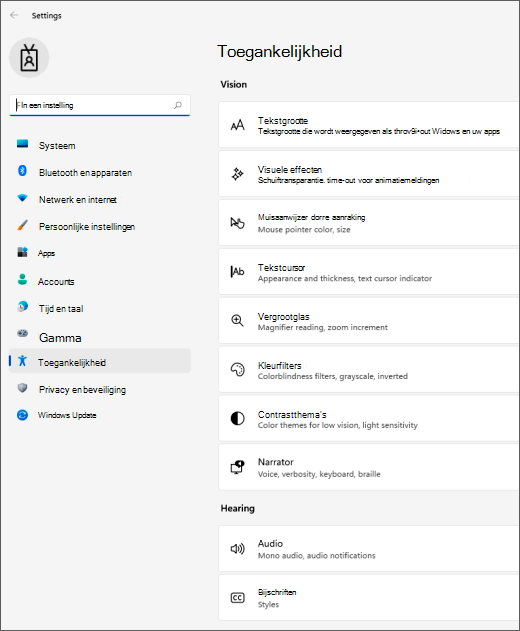Navigate to Accounts
This screenshot has width=520, height=631.
[100, 281]
